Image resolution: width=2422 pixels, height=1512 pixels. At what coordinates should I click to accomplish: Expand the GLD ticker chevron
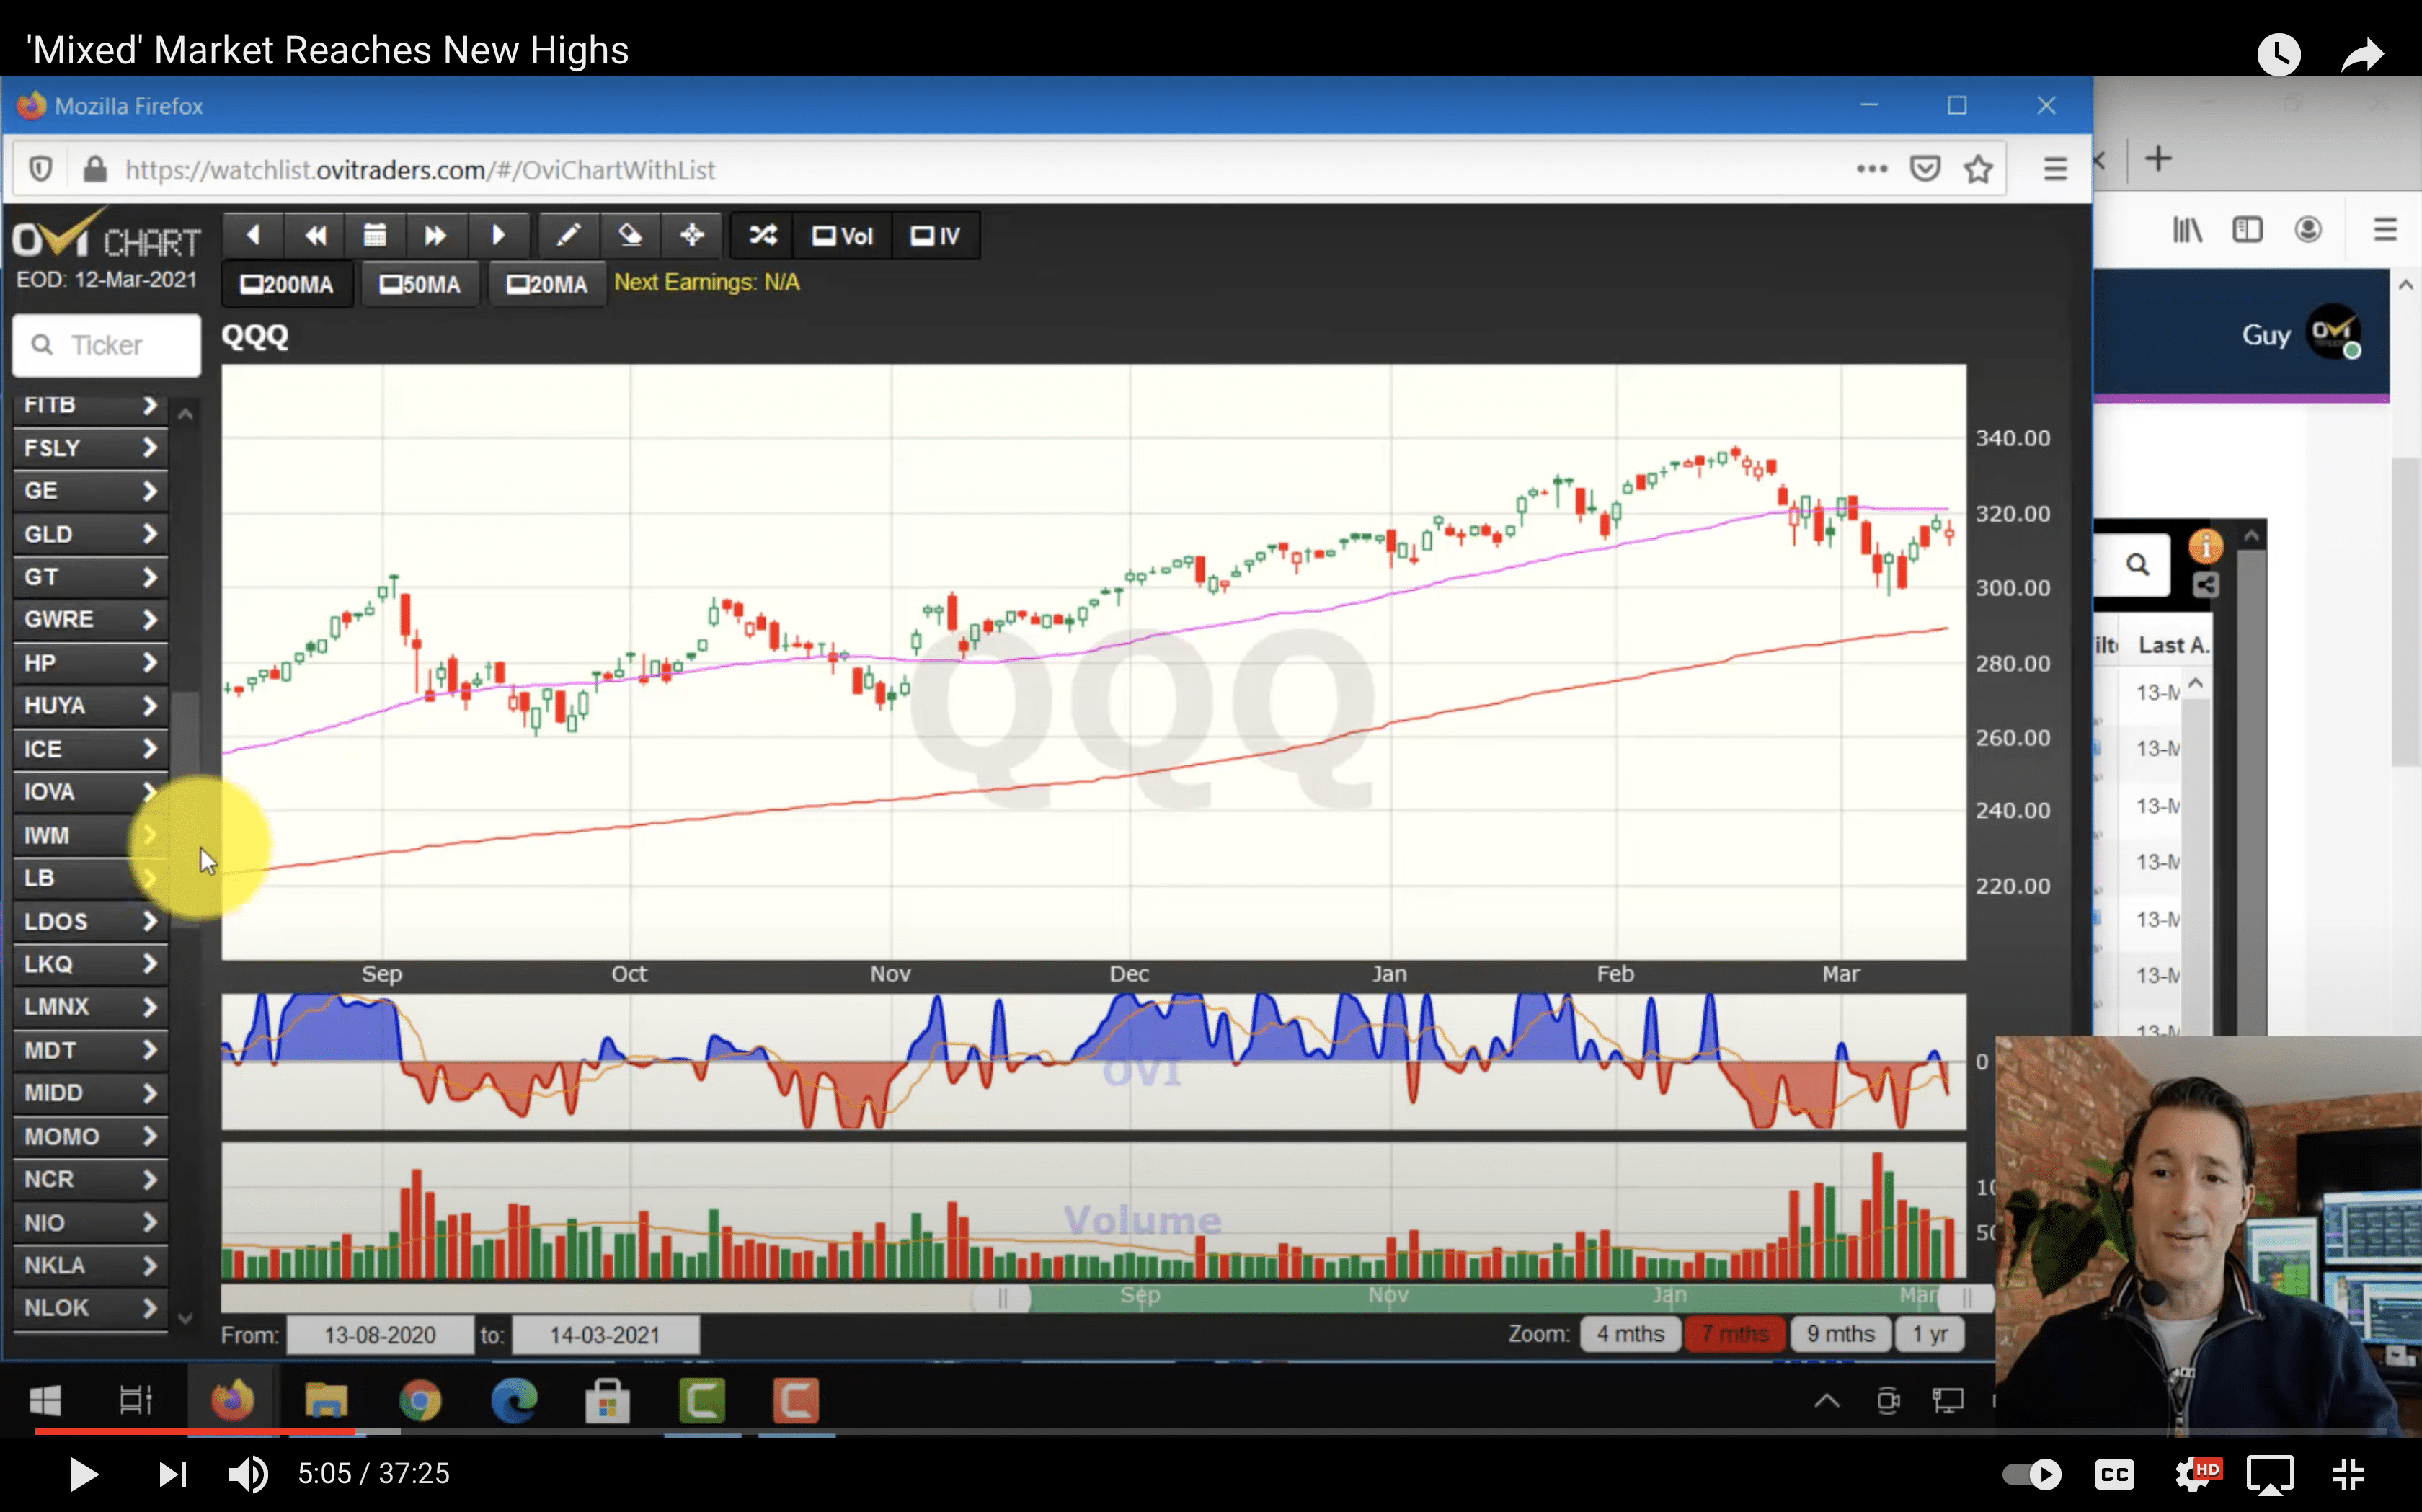pyautogui.click(x=149, y=533)
